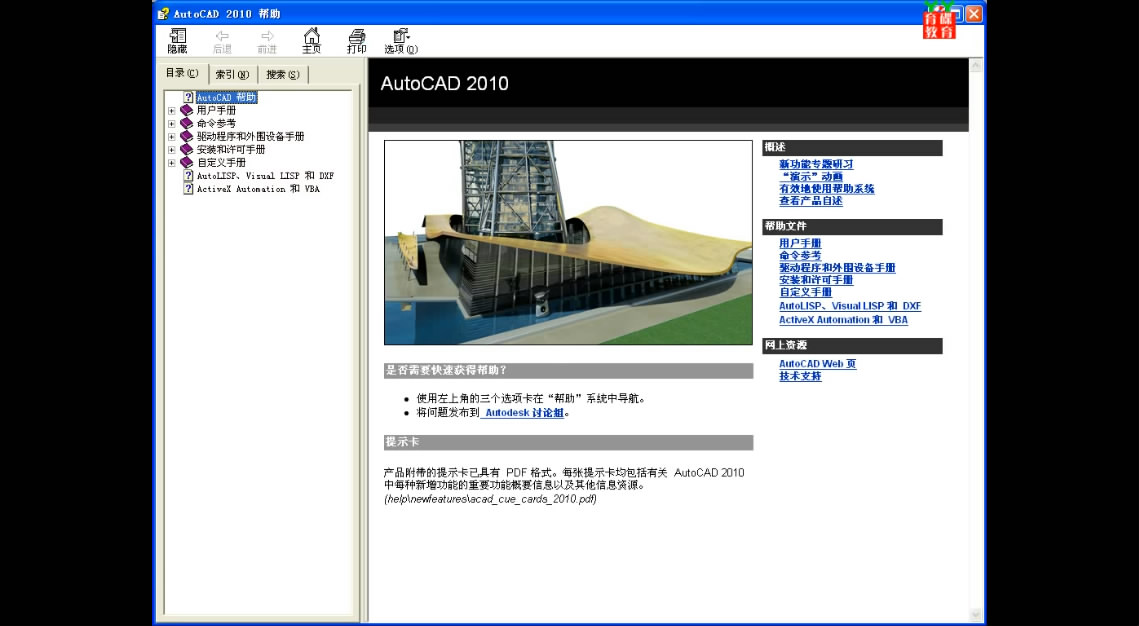Open the AutoCAD Web 页 link
Image resolution: width=1139 pixels, height=626 pixels.
click(x=817, y=364)
